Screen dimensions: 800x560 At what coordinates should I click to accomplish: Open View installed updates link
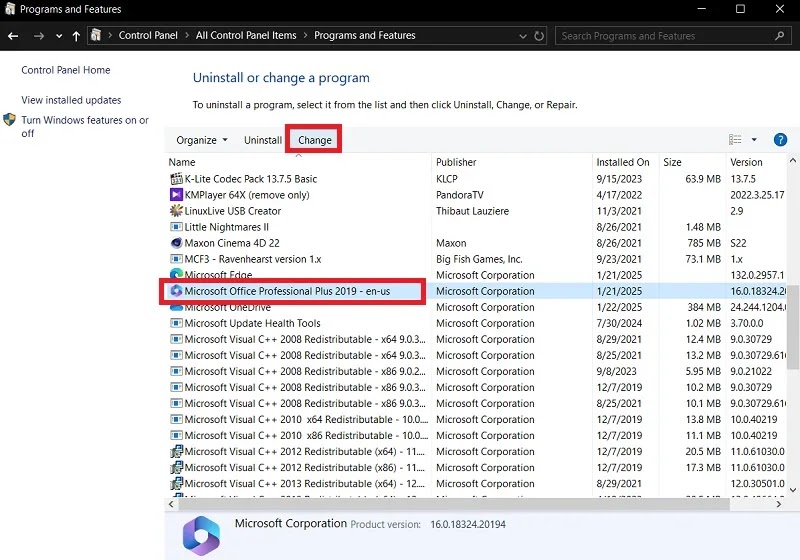click(x=71, y=100)
